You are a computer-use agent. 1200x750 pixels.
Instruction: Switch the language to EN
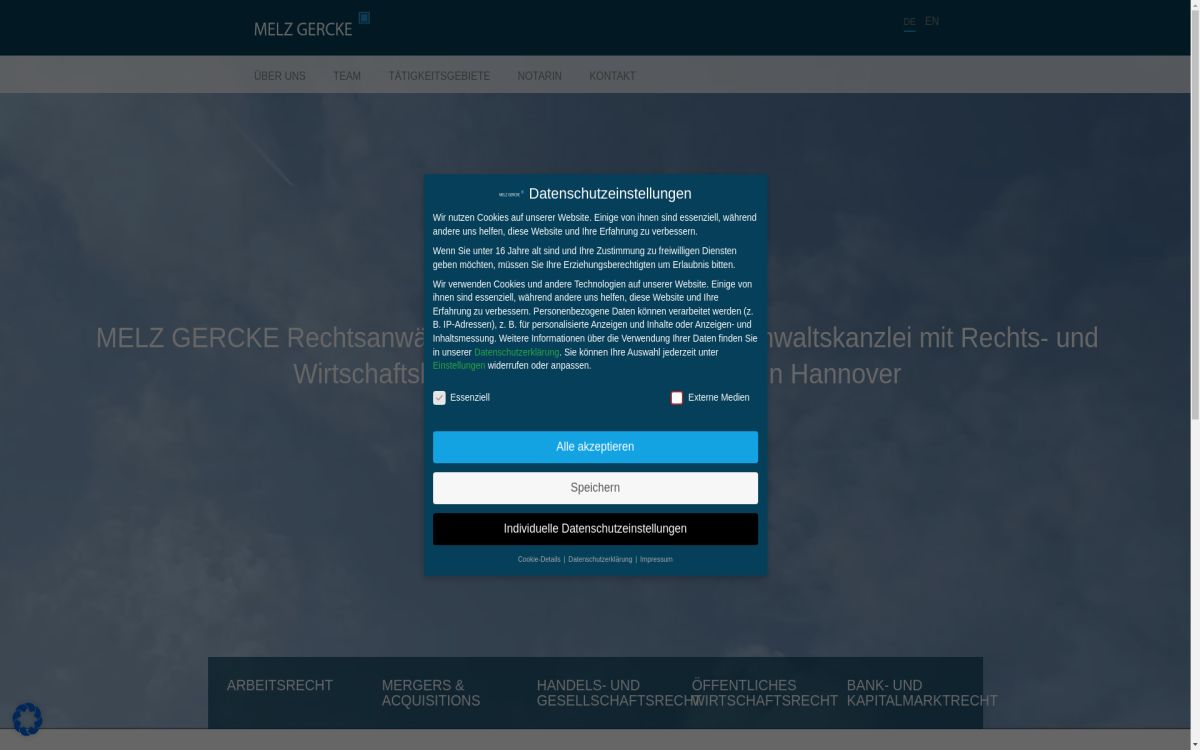(932, 21)
